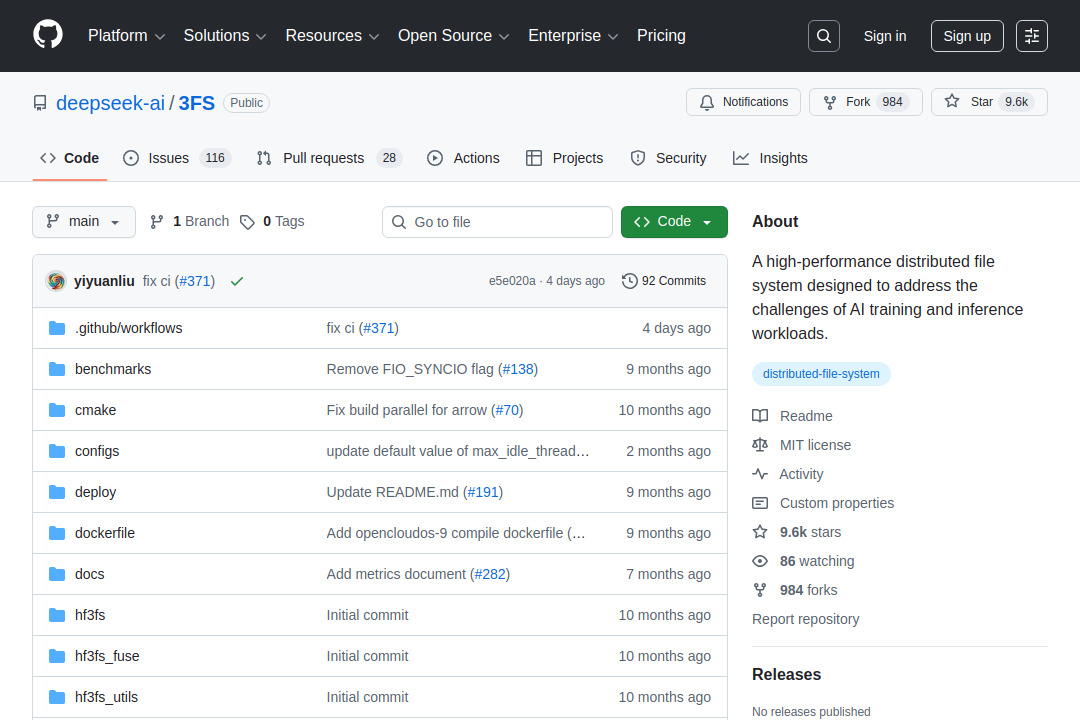Viewport: 1080px width, 720px height.
Task: Click the fork icon next to Fork count
Action: 829,101
